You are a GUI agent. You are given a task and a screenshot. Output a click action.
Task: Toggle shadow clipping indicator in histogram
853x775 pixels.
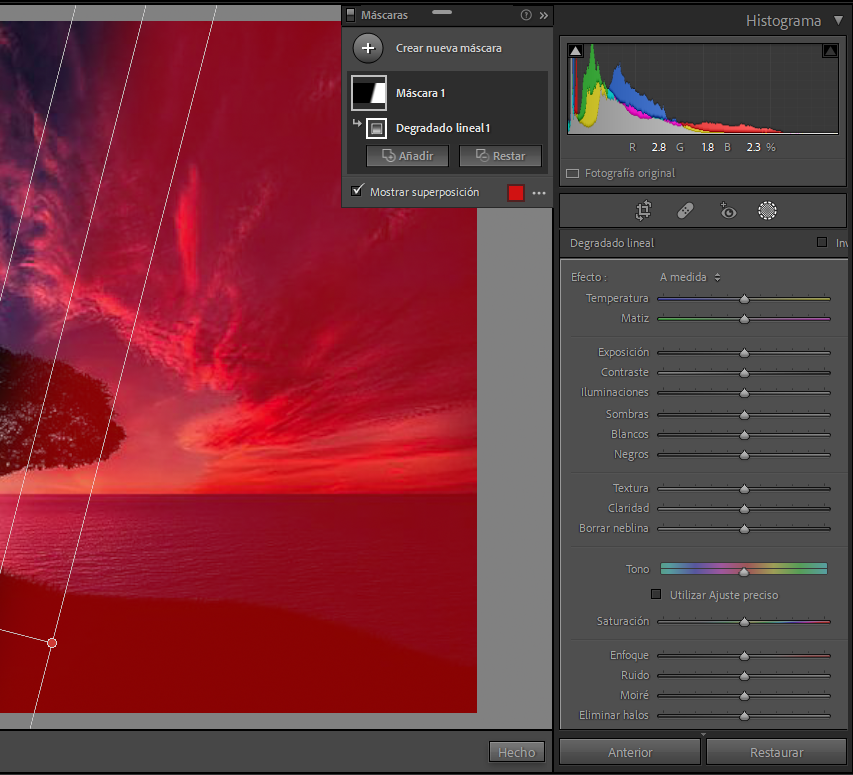pos(575,51)
